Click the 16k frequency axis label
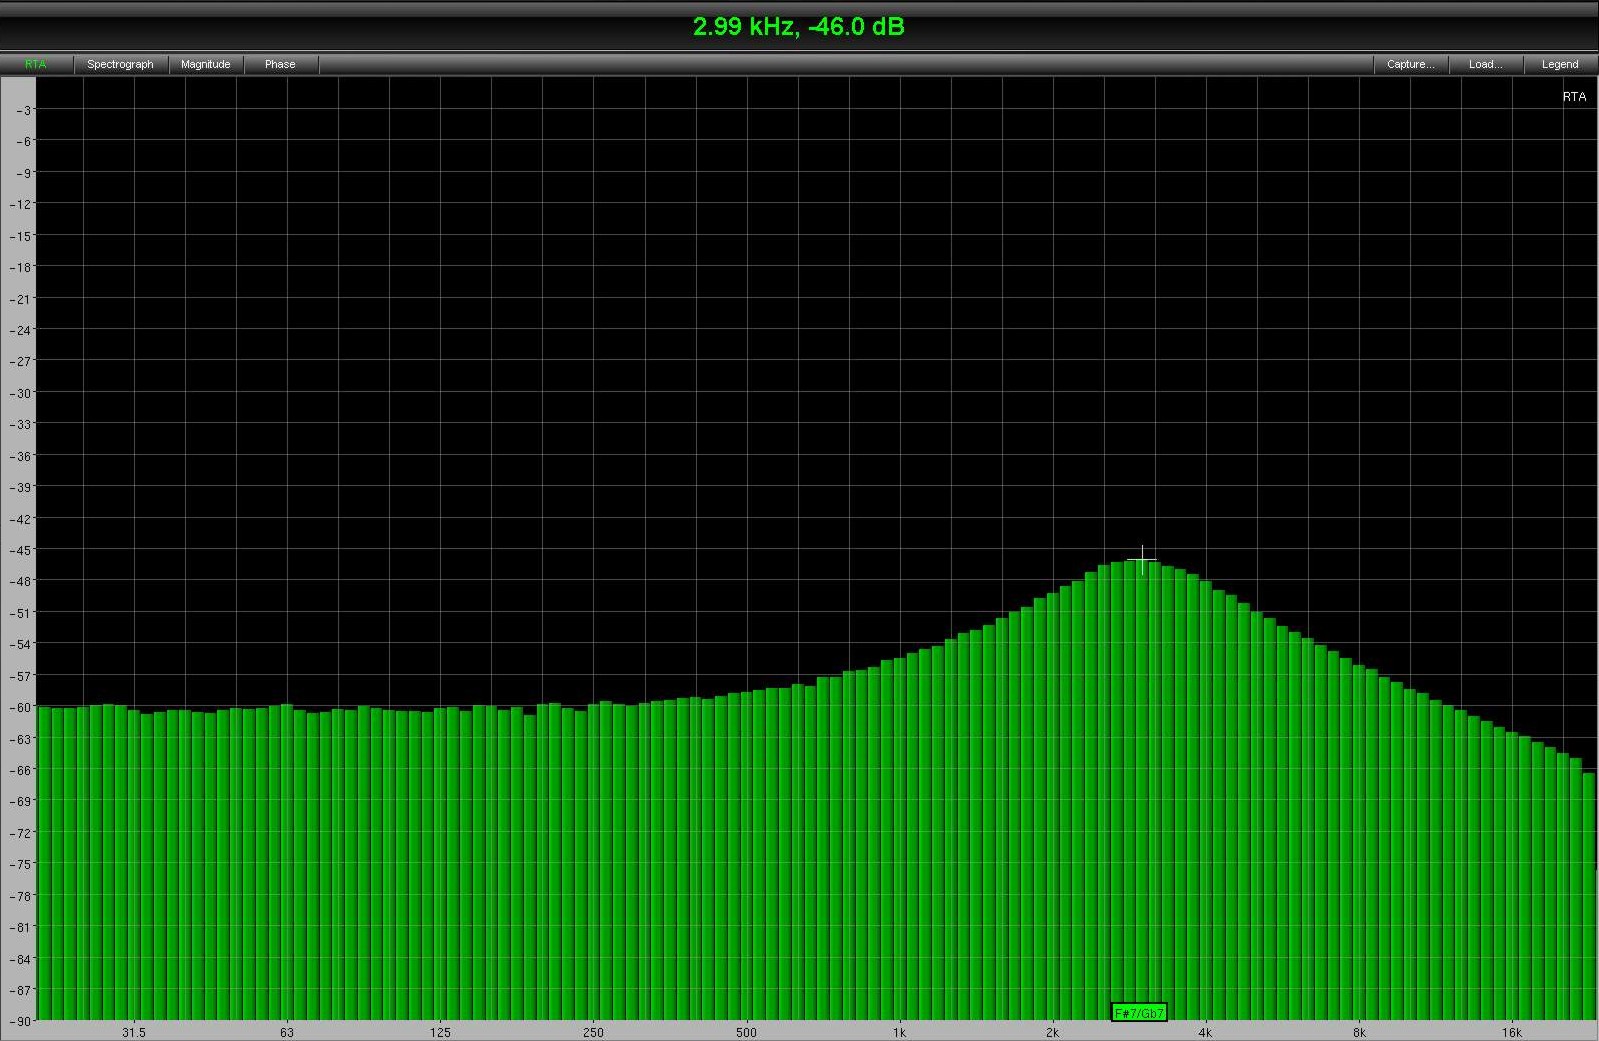Screen dimensions: 1599x1041 (1511, 1032)
